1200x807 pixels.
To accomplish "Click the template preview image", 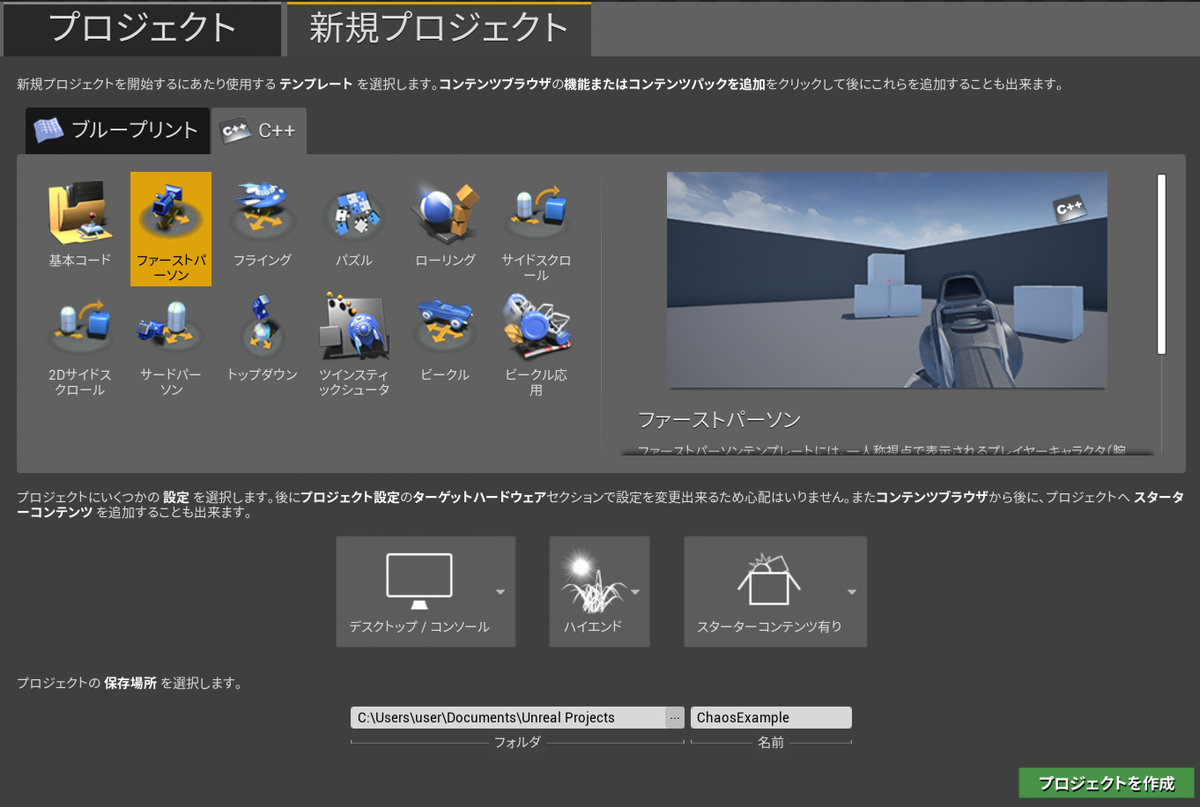I will (887, 279).
